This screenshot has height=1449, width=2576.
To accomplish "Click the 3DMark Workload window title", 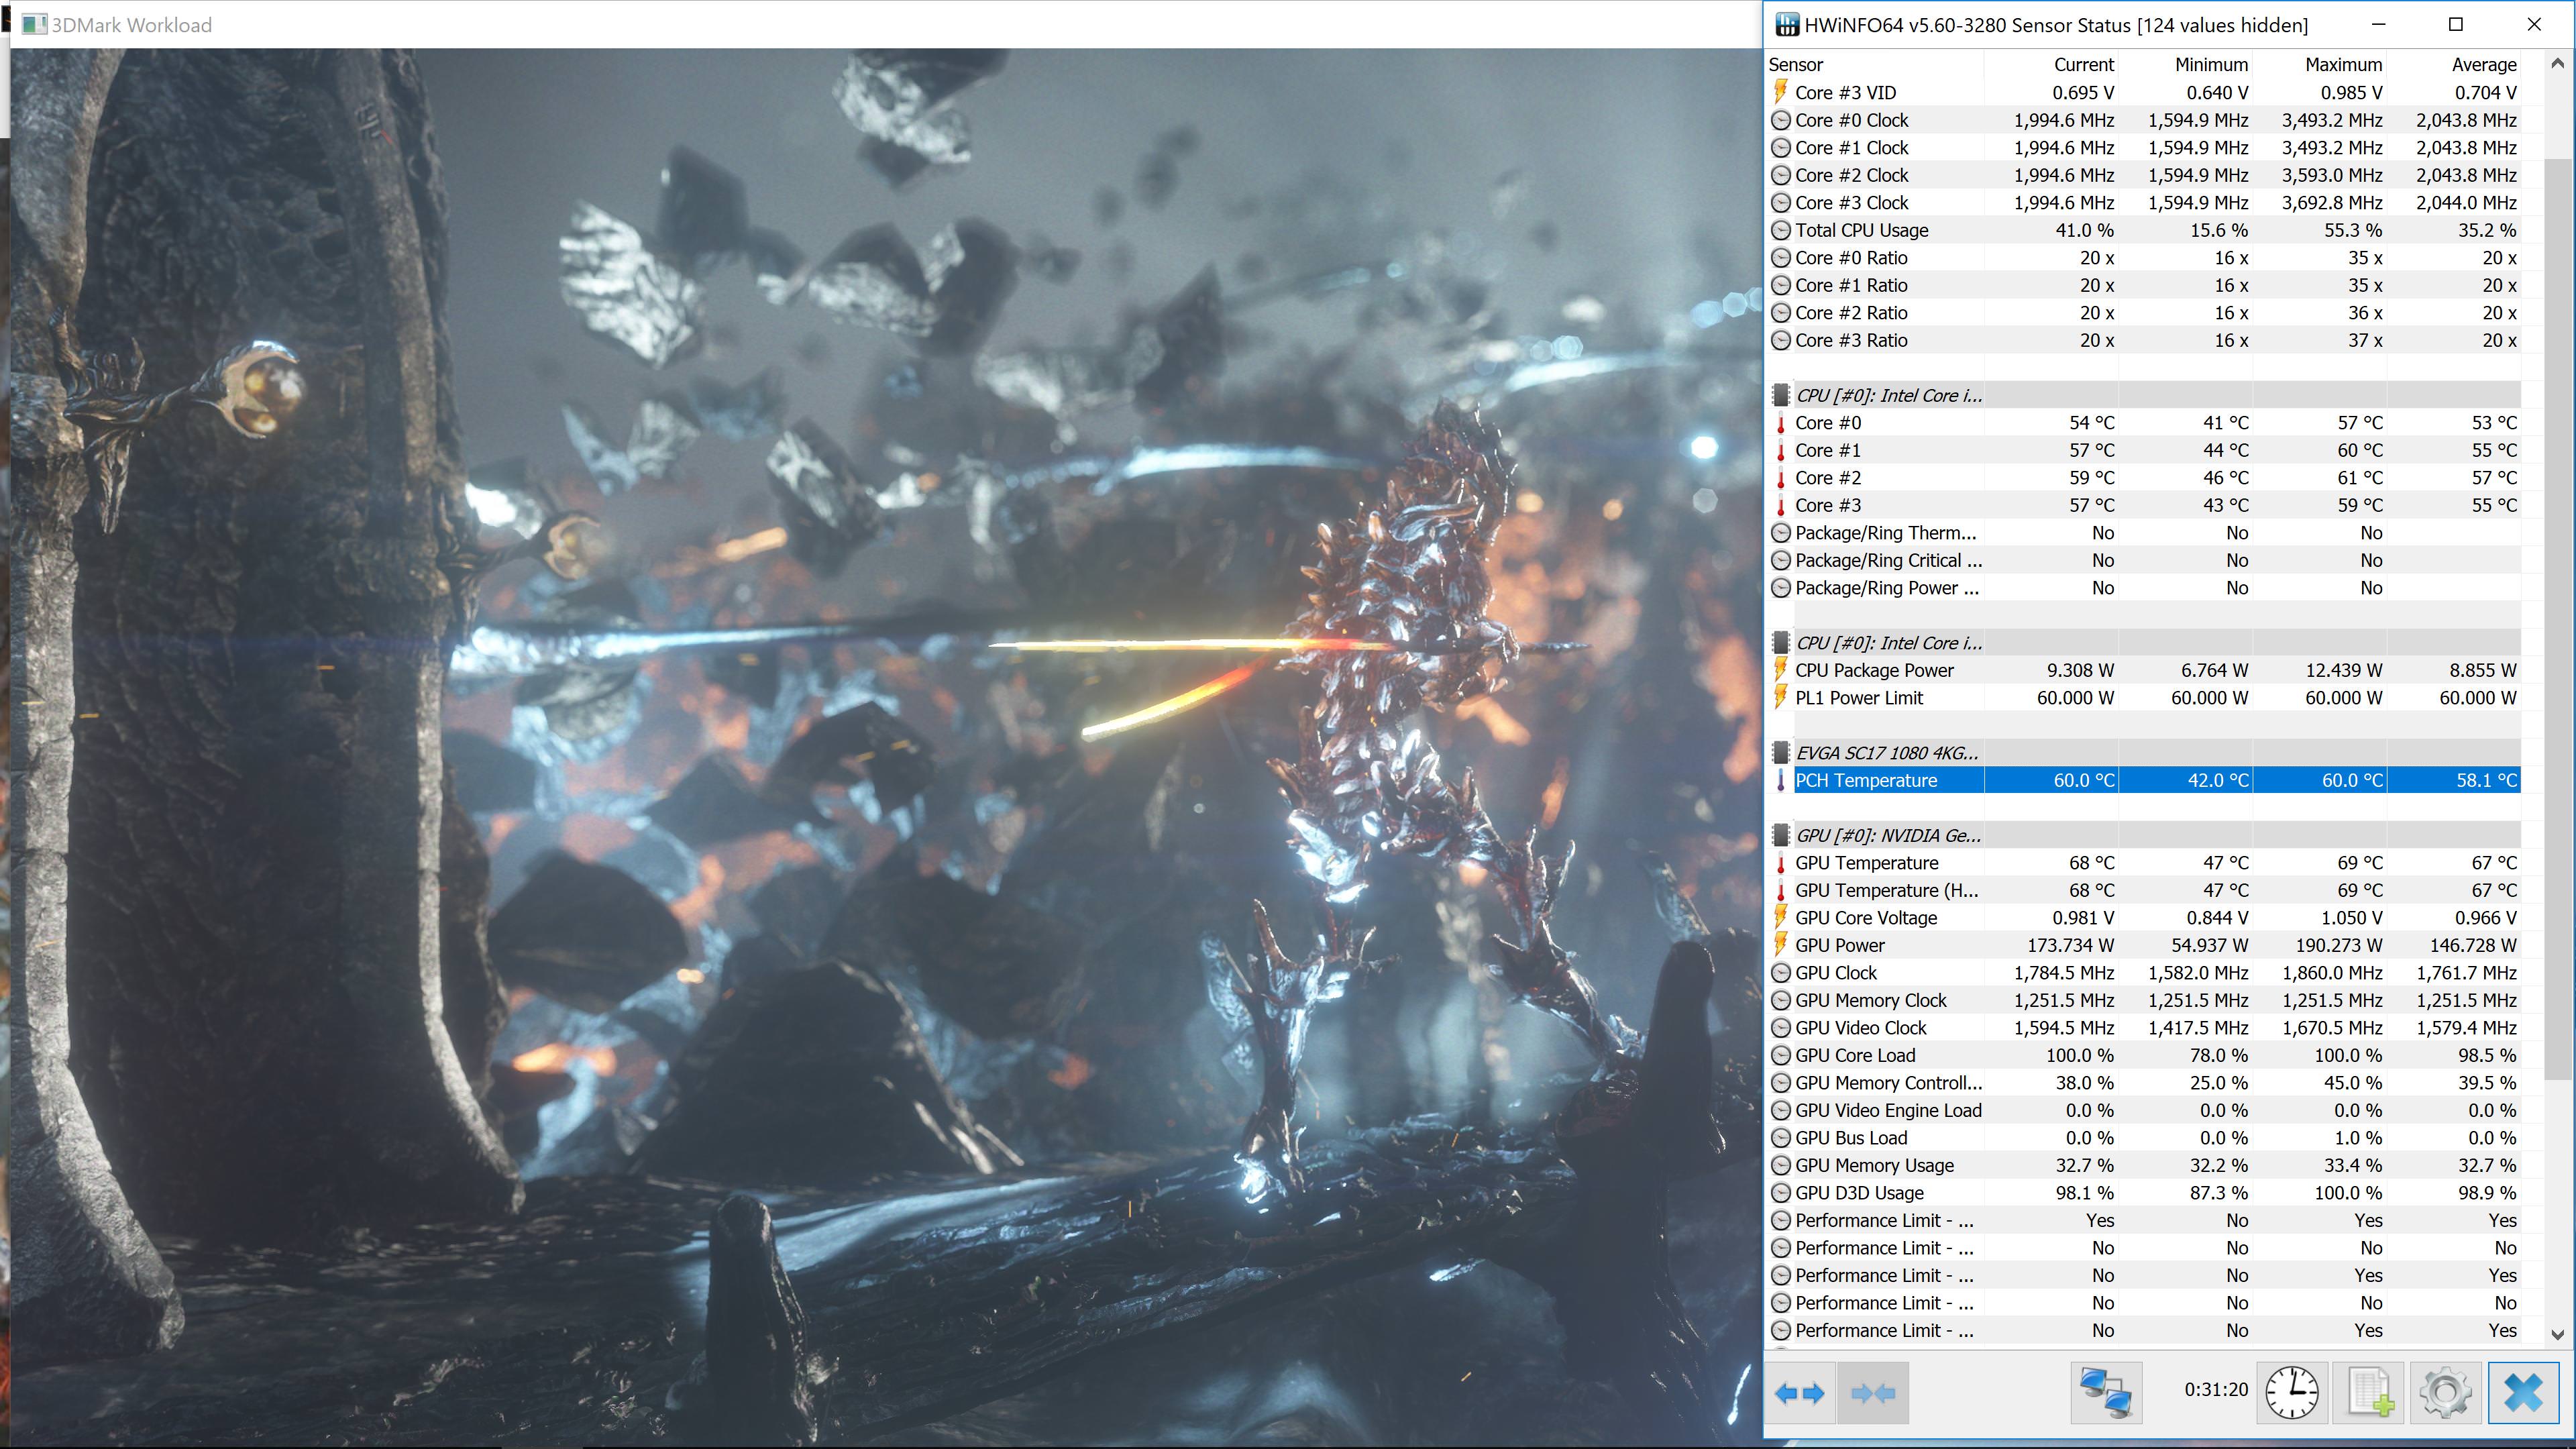I will 131,25.
